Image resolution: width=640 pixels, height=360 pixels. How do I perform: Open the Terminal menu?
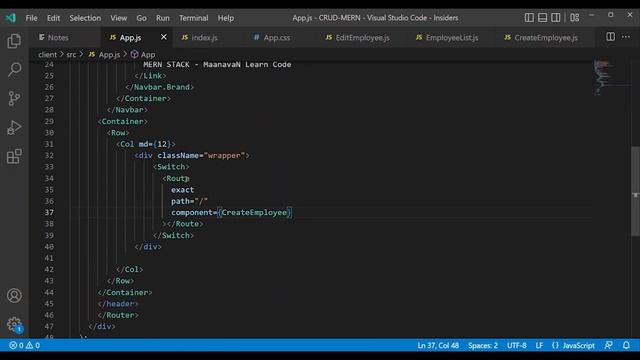(x=193, y=18)
